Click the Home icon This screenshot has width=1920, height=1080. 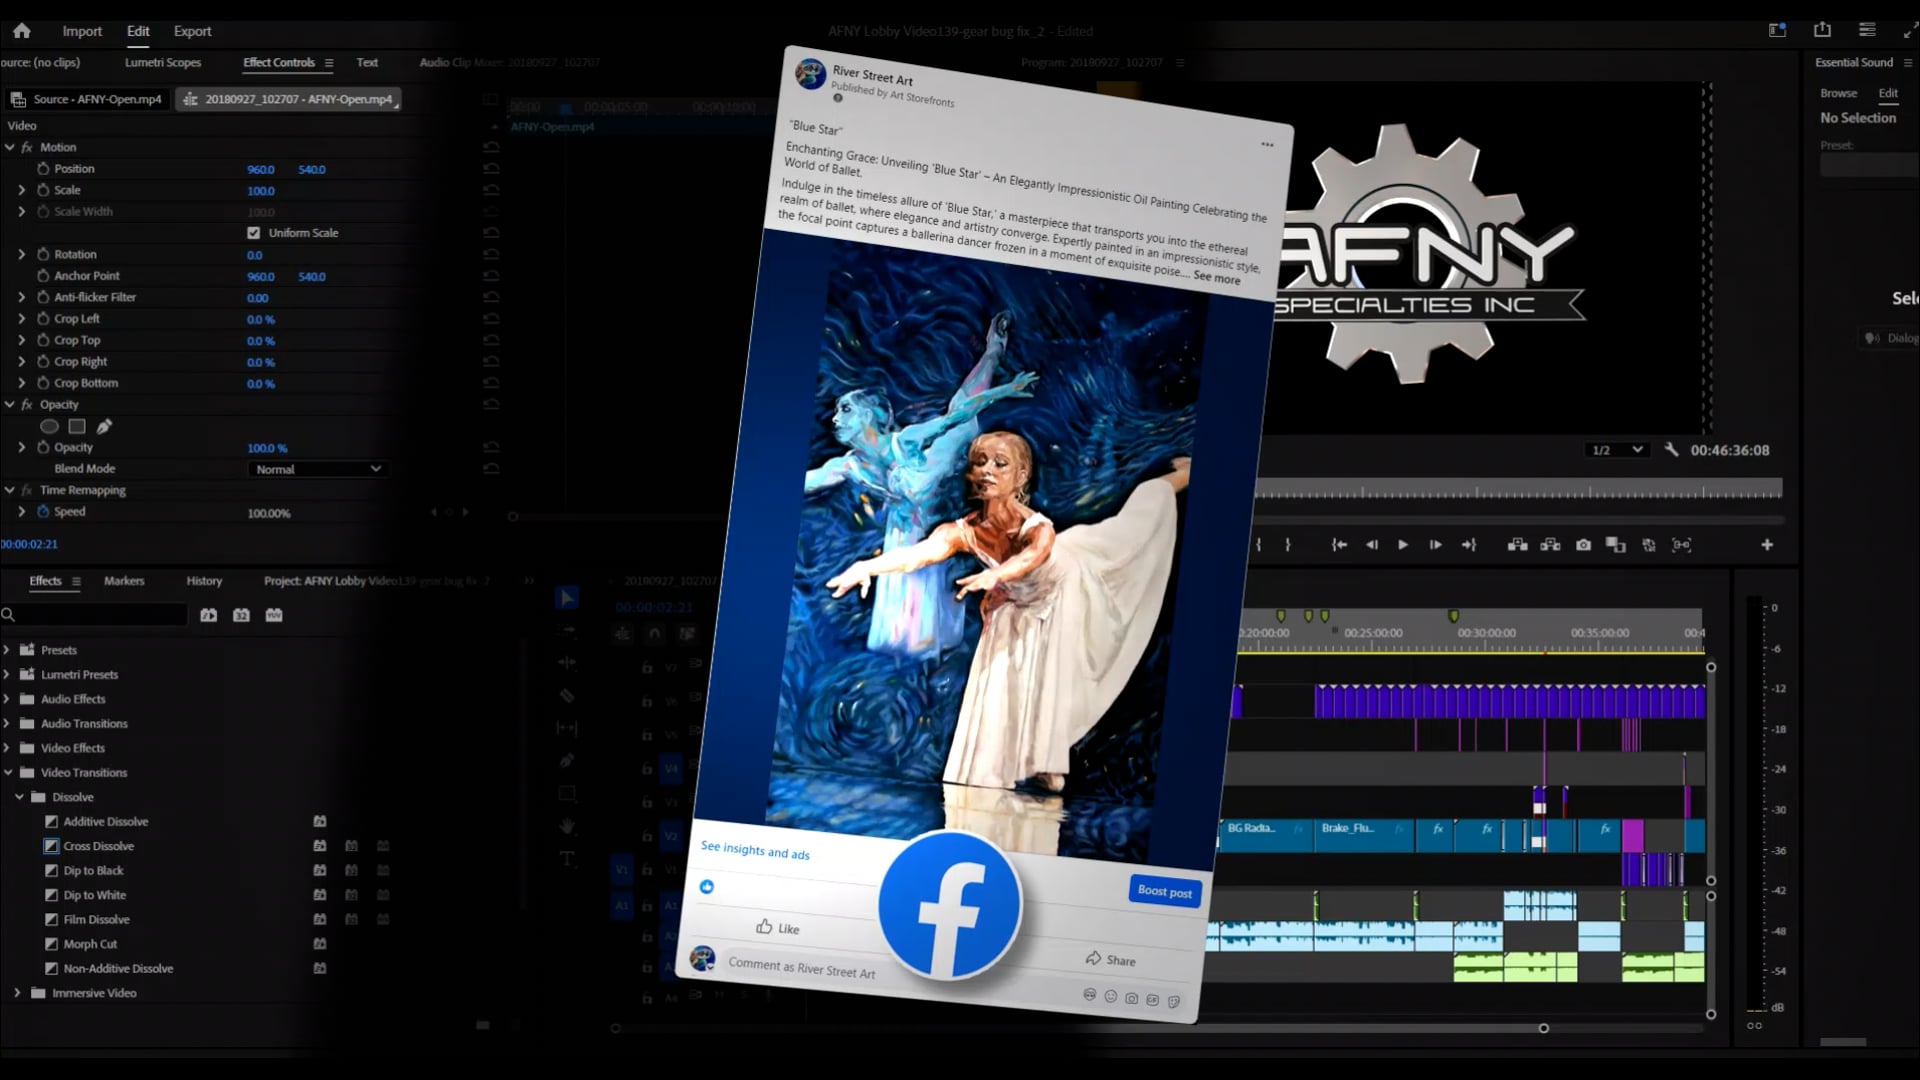point(21,31)
